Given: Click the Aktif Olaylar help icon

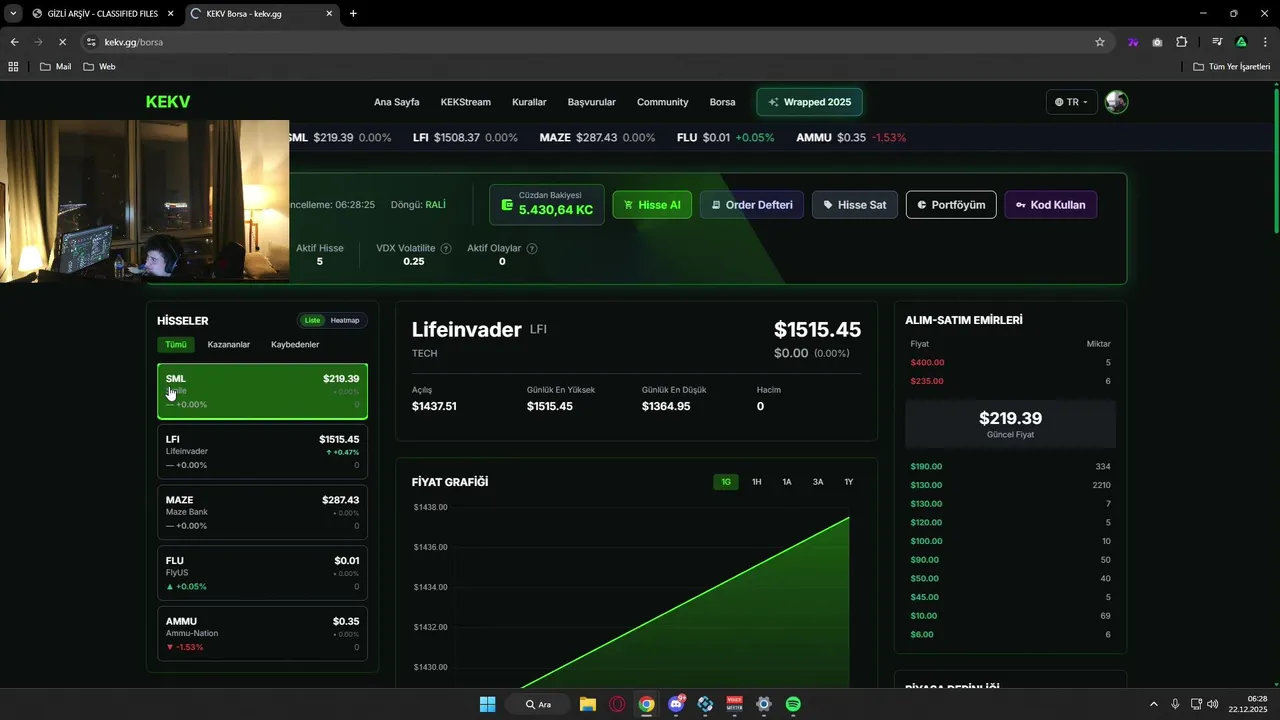Looking at the screenshot, I should (x=532, y=248).
